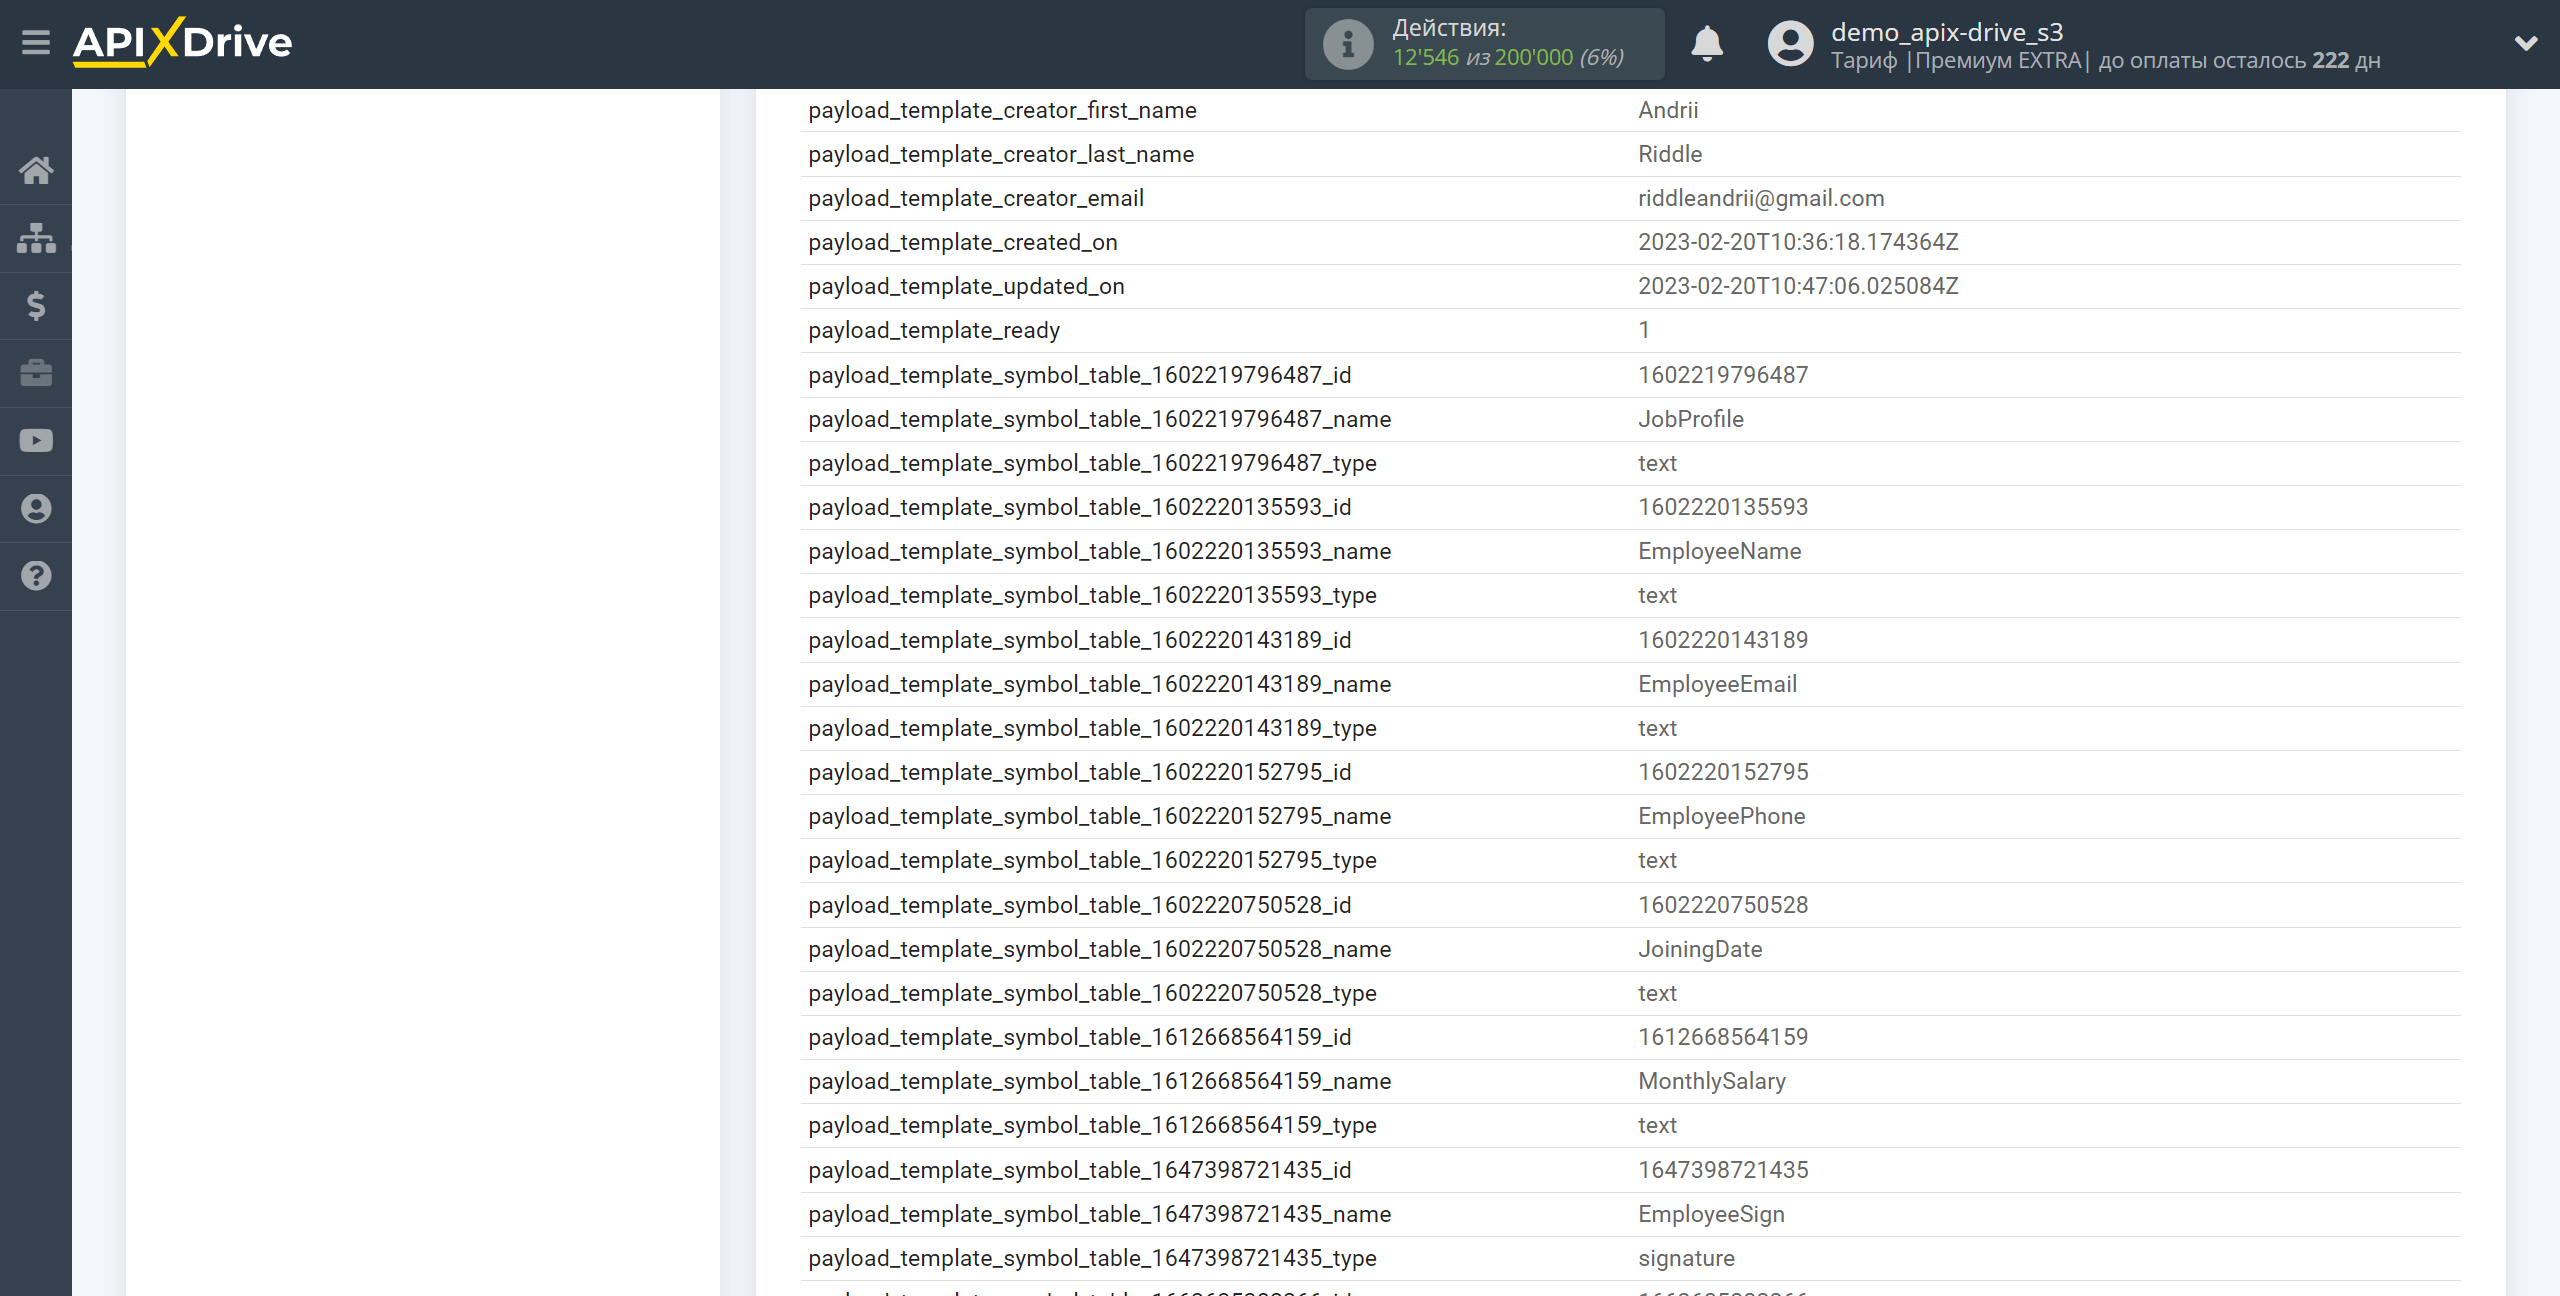Select symbol_table_1602220143189_id field
Screen dimensions: 2560x1296
point(1080,640)
